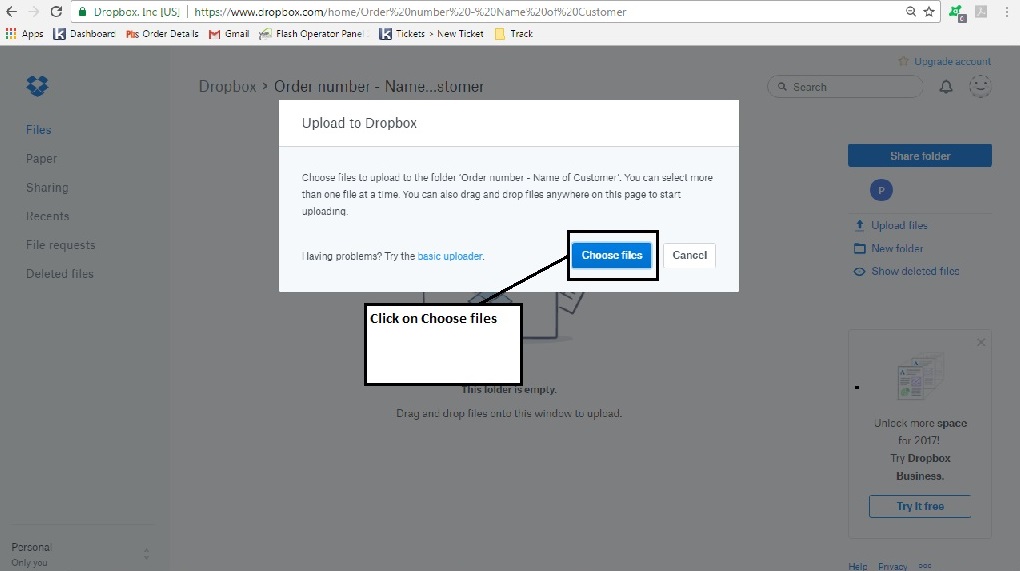Select Paper in the left sidebar
This screenshot has height=571, width=1020.
42,158
